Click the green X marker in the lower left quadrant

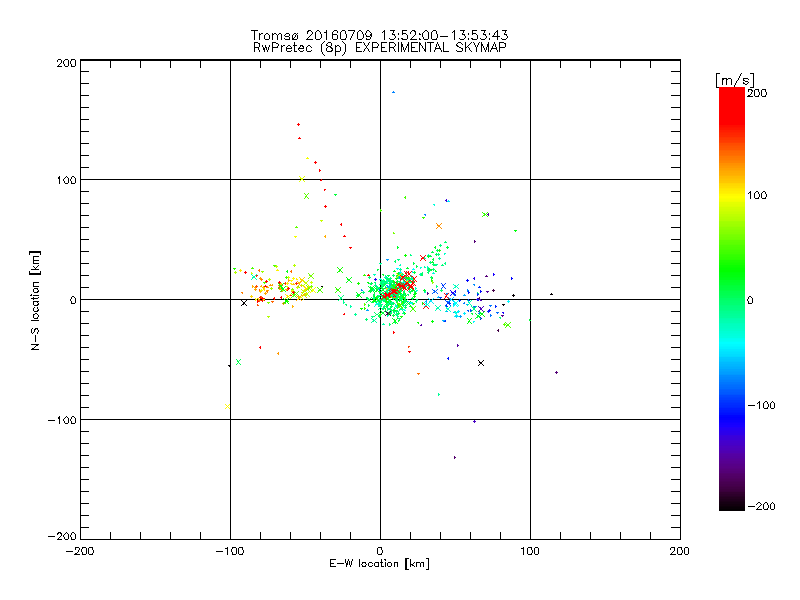click(238, 362)
